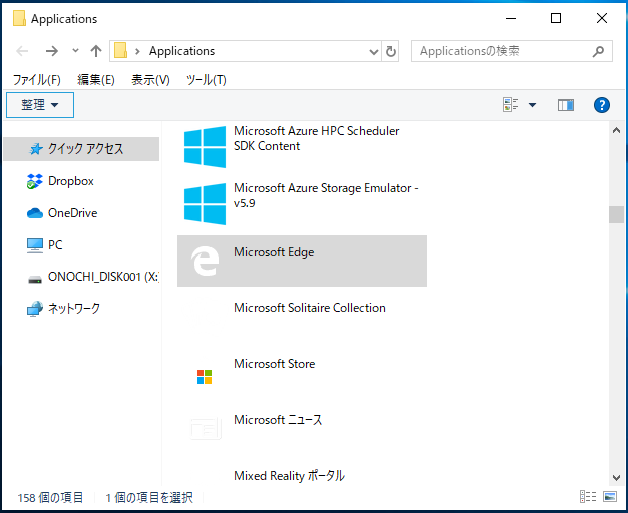Toggle the preview pane button
628x513 pixels.
pos(566,105)
